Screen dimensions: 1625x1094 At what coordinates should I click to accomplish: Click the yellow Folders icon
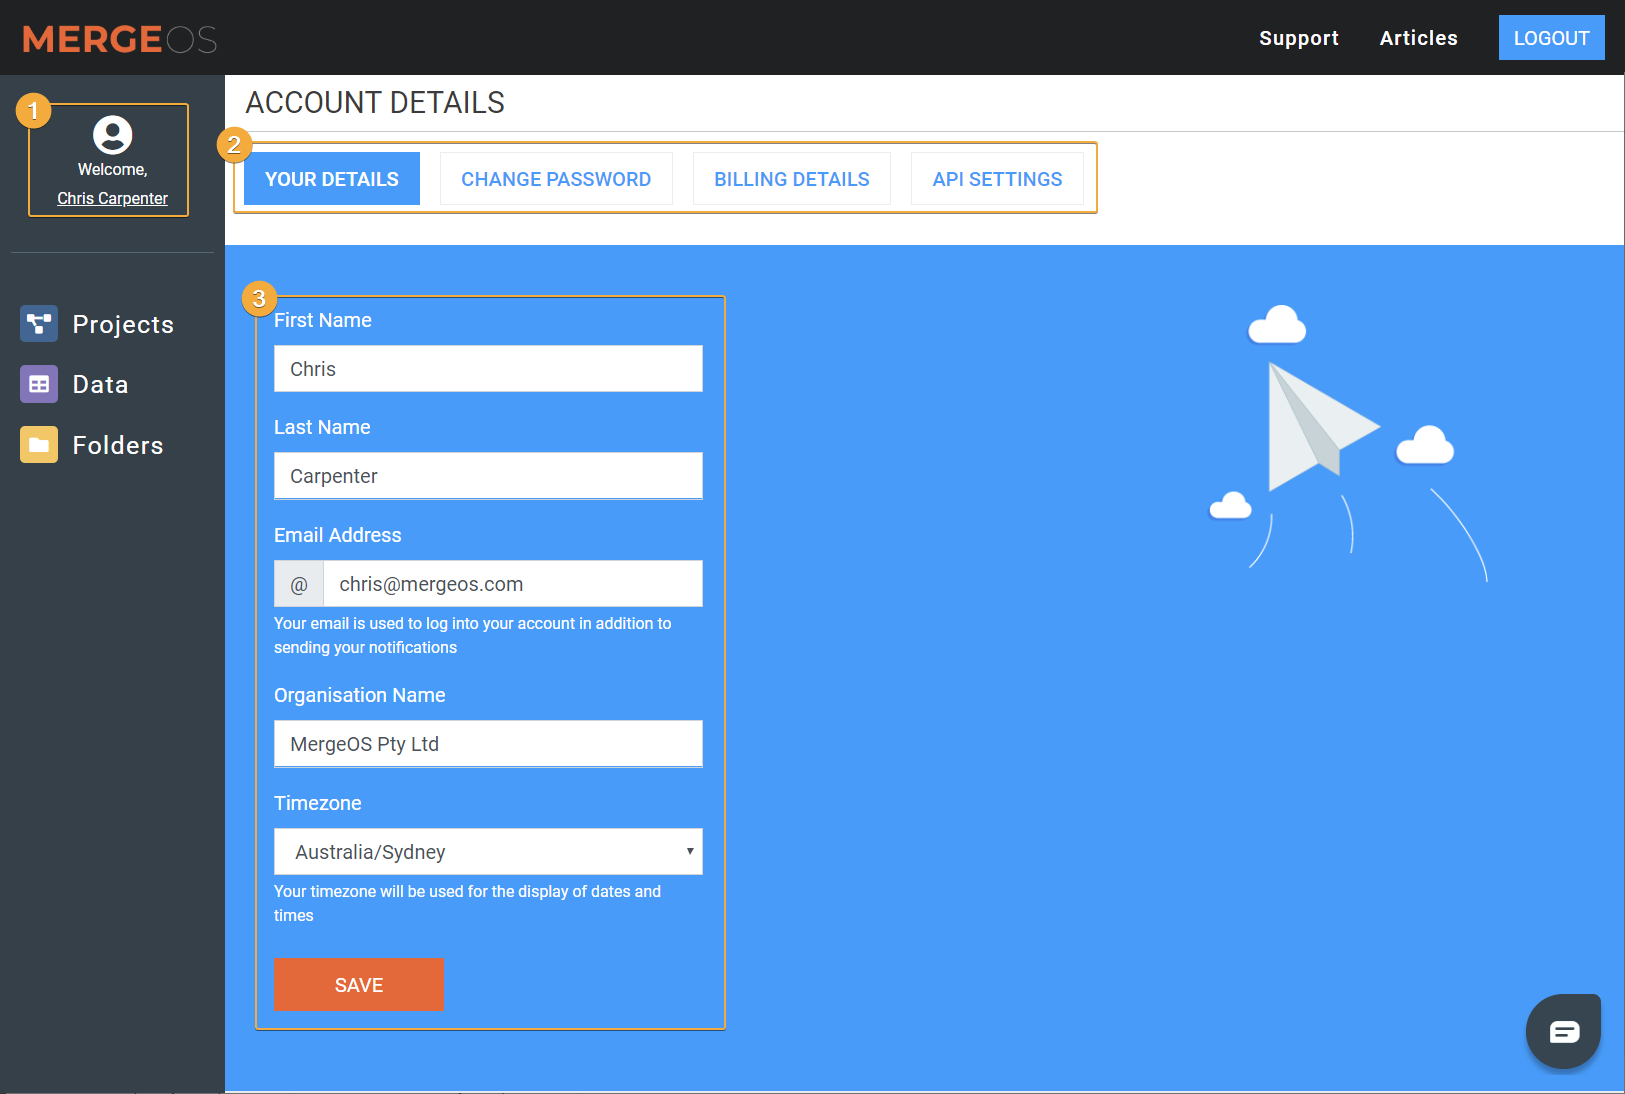[x=39, y=445]
